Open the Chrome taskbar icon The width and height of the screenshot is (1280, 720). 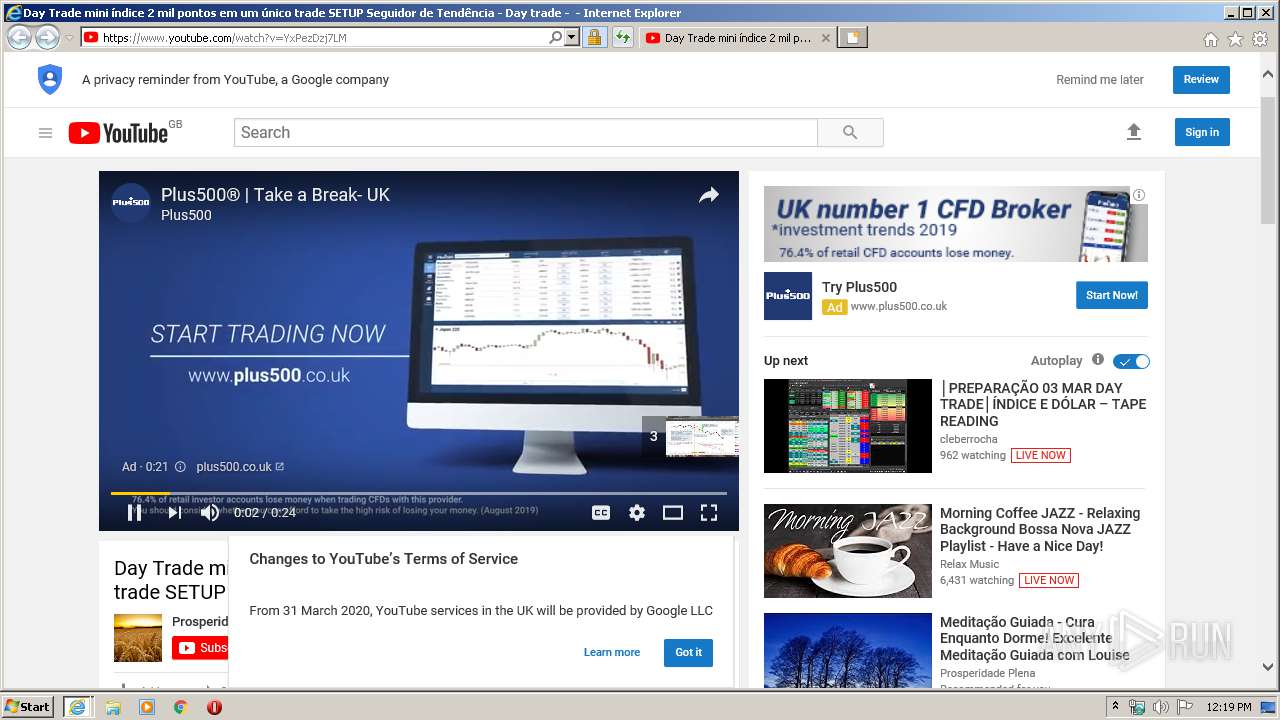pos(181,707)
